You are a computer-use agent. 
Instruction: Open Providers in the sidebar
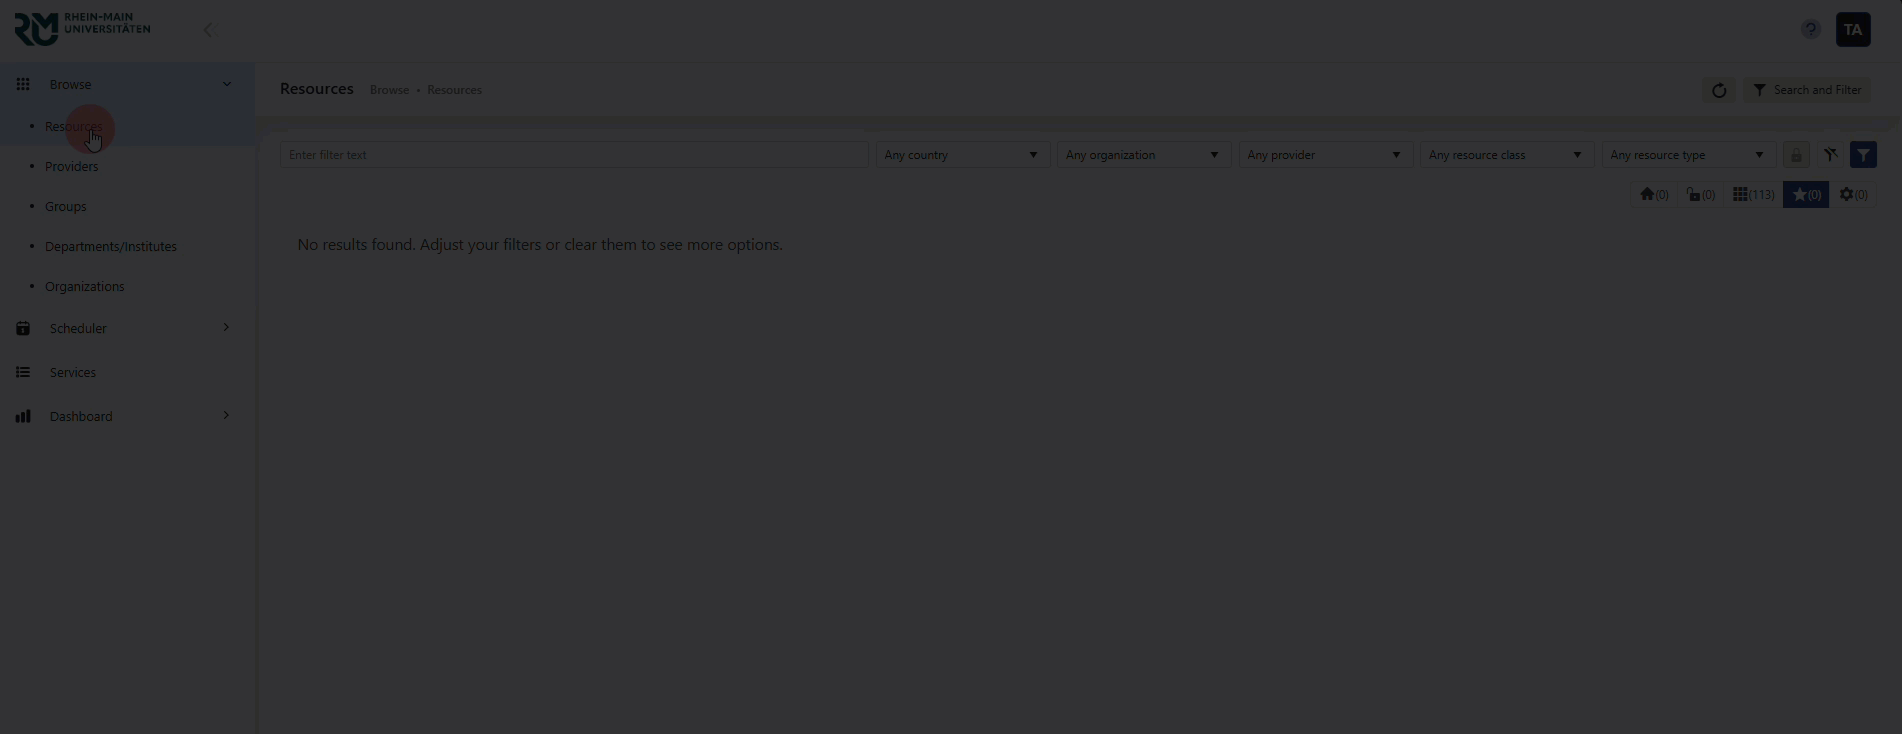[x=72, y=166]
